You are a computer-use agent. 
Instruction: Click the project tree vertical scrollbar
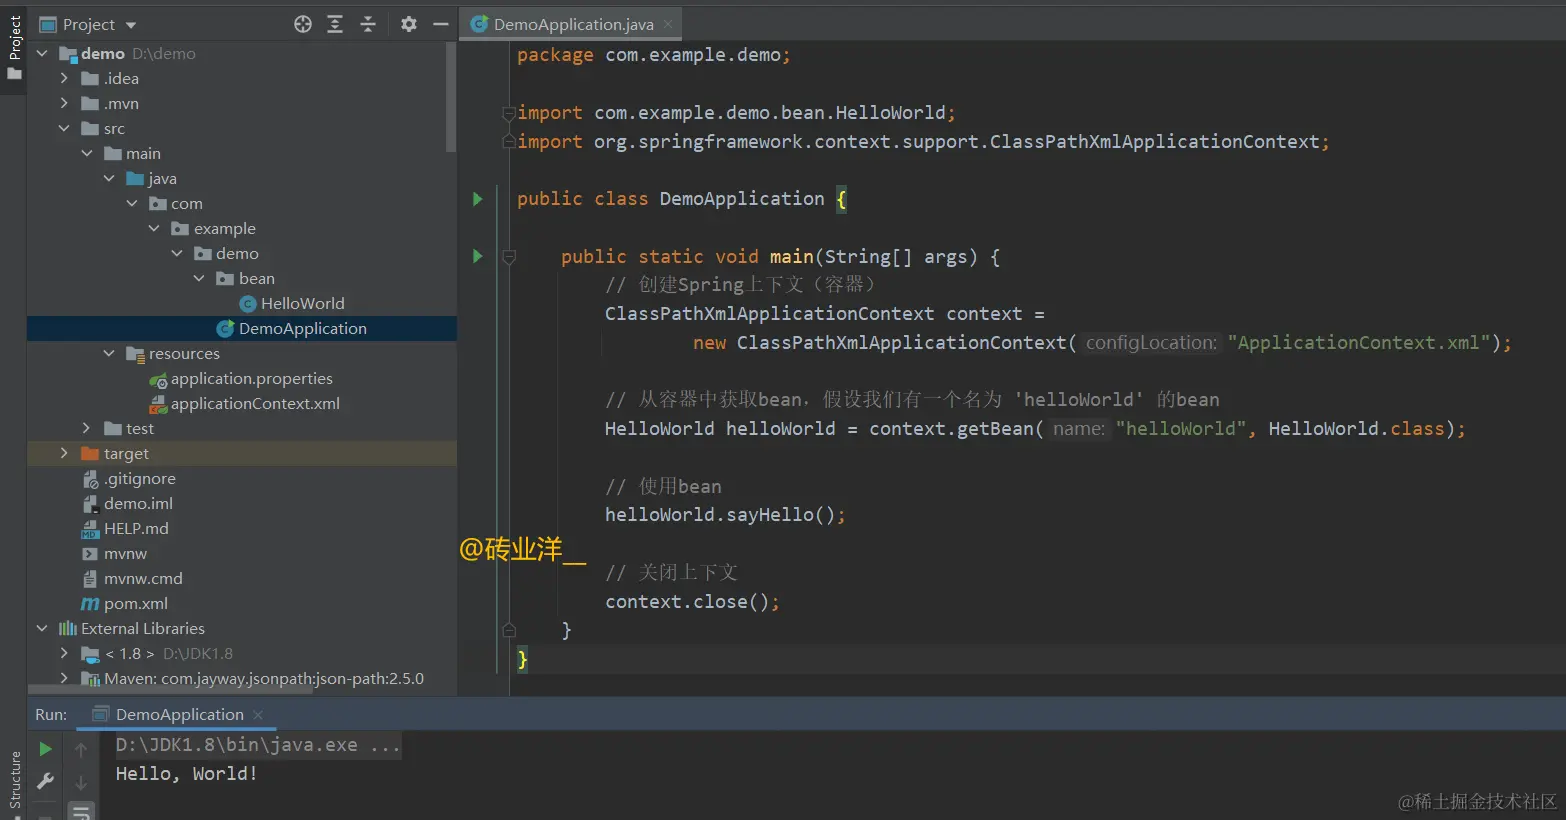[451, 98]
